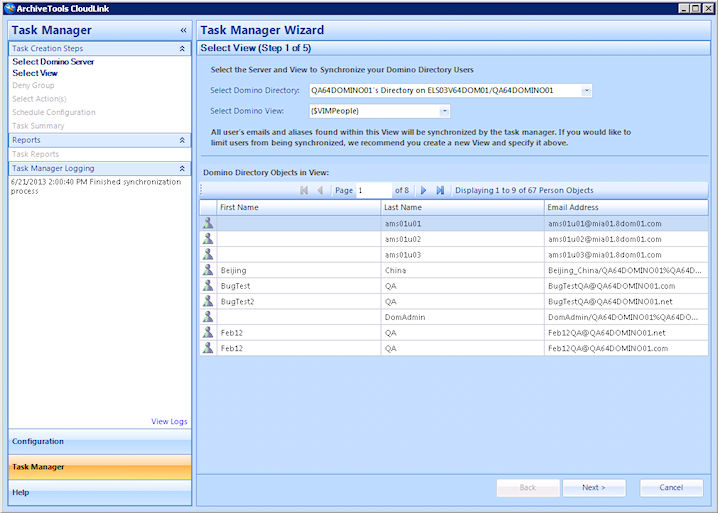The image size is (718, 513).
Task: Select the ams01u03 last name cell
Action: tap(462, 255)
